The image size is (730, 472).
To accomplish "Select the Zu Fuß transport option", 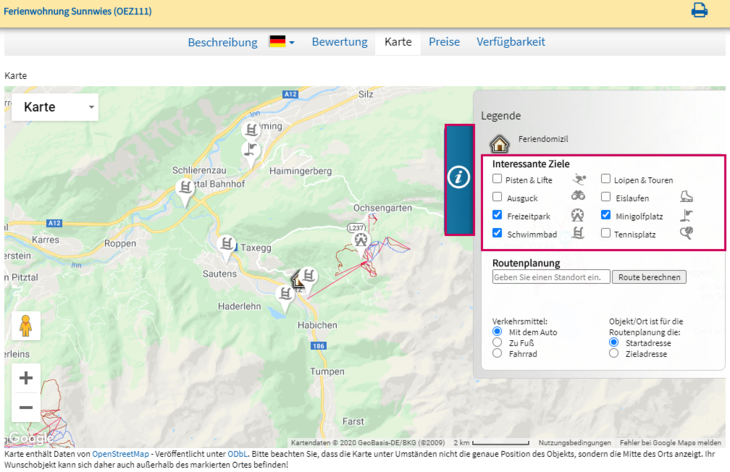I will 497,342.
